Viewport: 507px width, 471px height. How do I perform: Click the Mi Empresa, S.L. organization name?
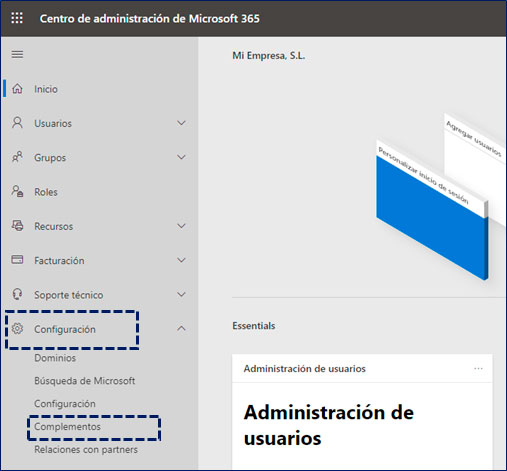coord(269,55)
